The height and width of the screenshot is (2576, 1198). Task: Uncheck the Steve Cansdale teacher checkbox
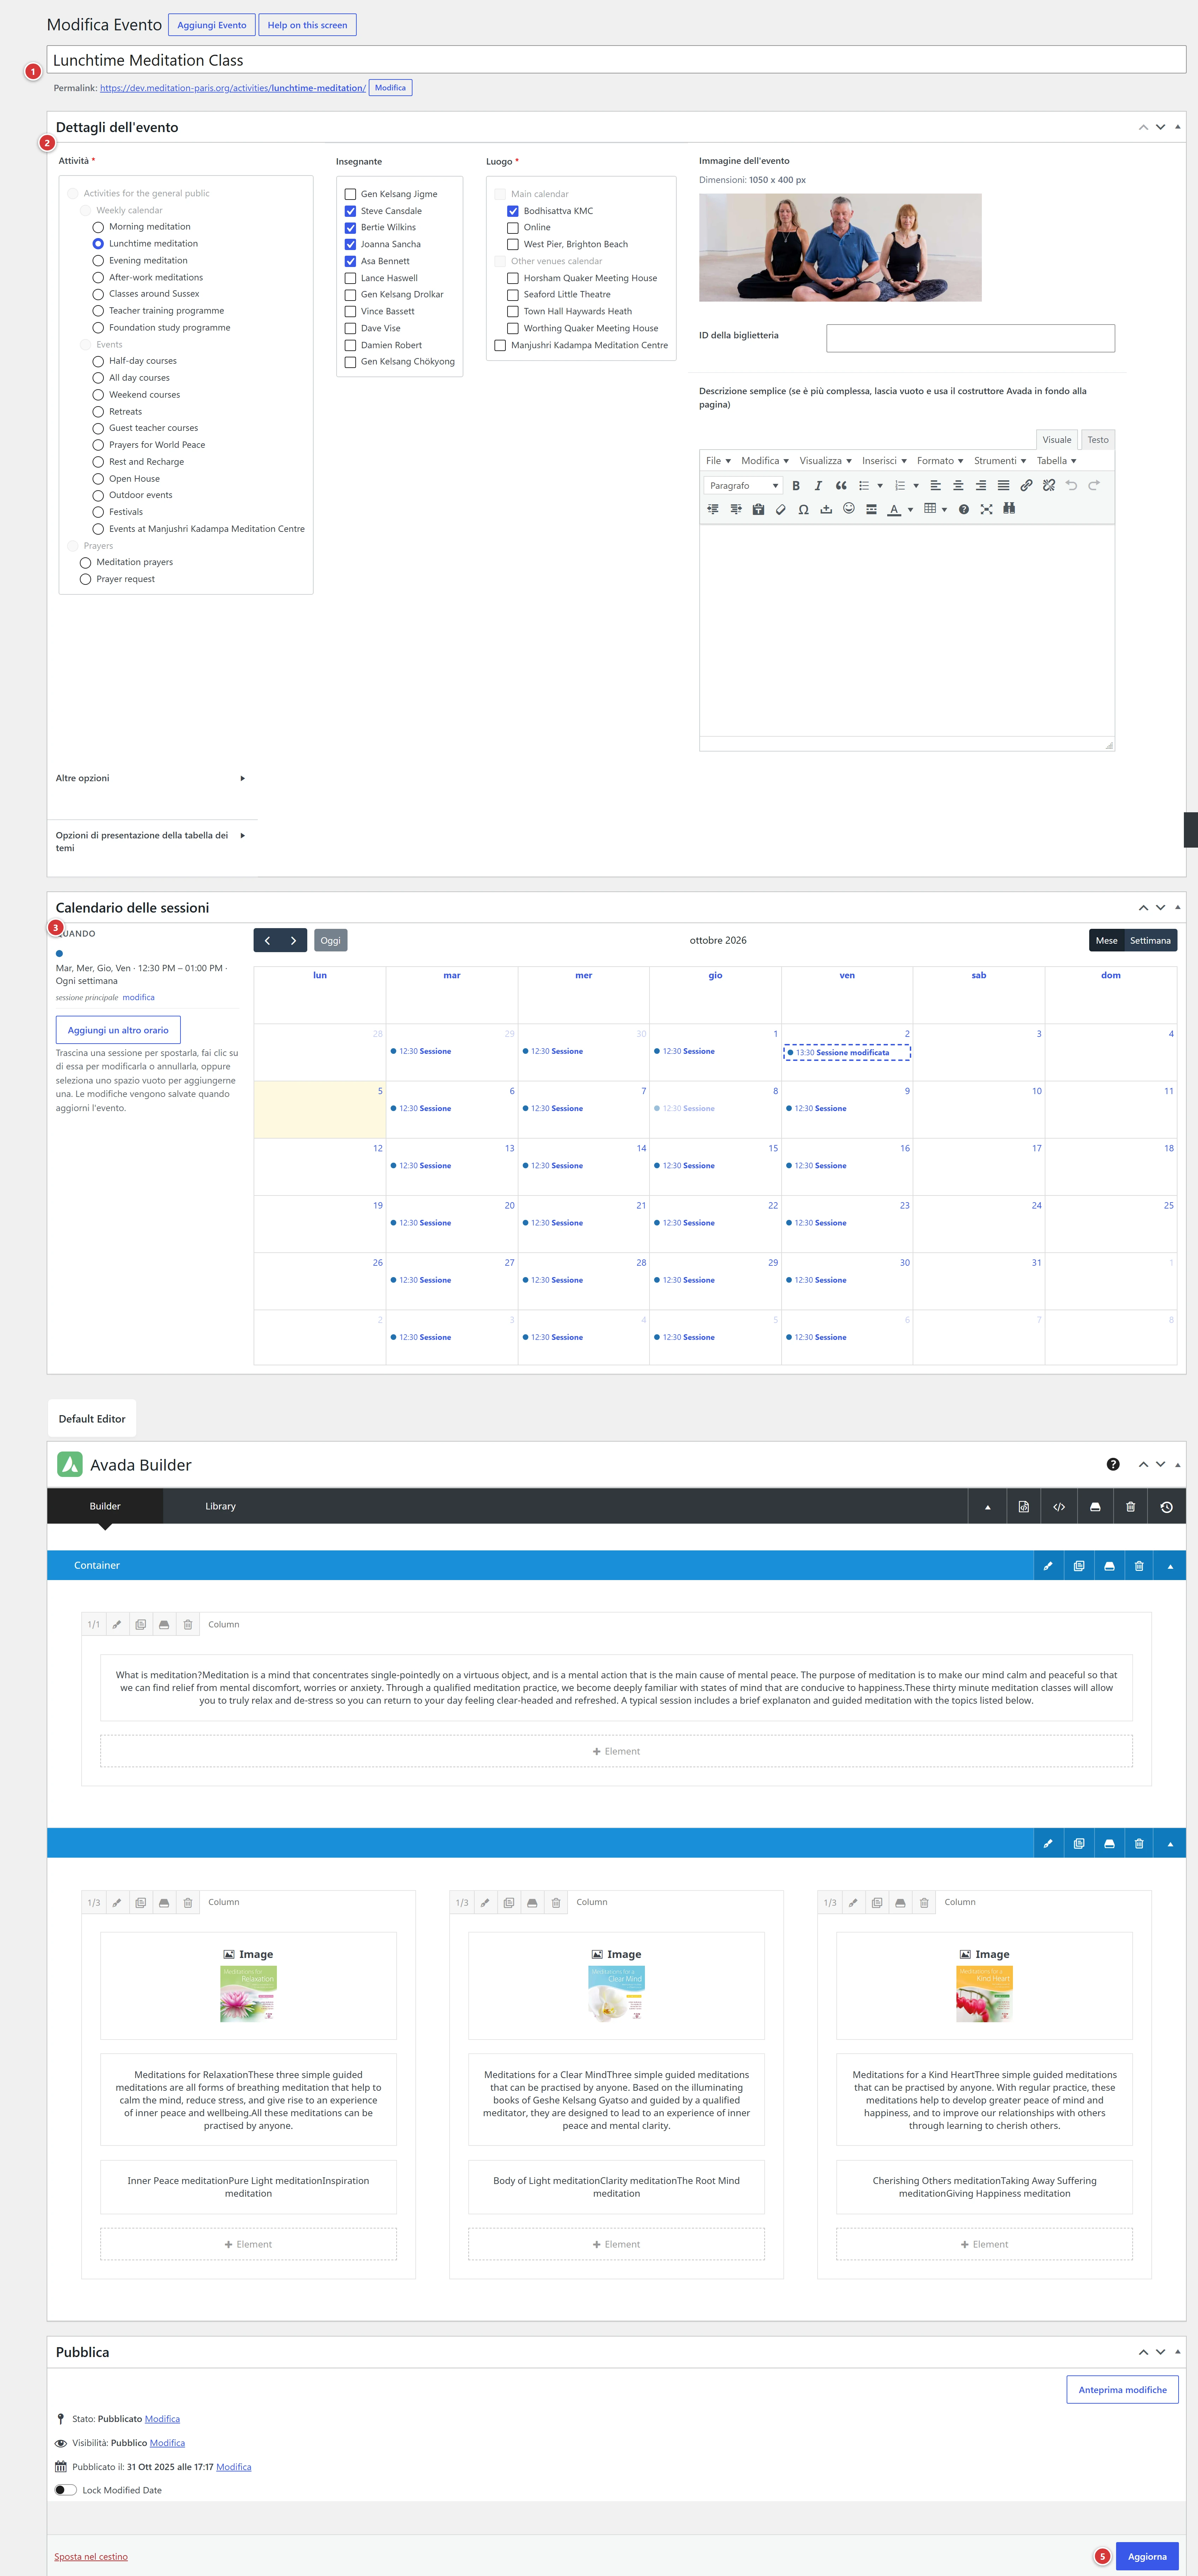click(350, 211)
